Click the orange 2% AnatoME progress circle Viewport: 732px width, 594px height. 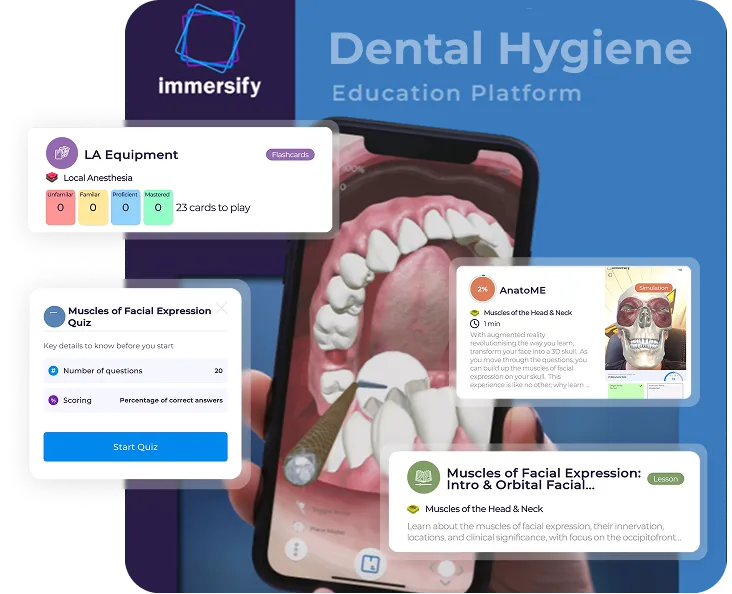pyautogui.click(x=482, y=289)
